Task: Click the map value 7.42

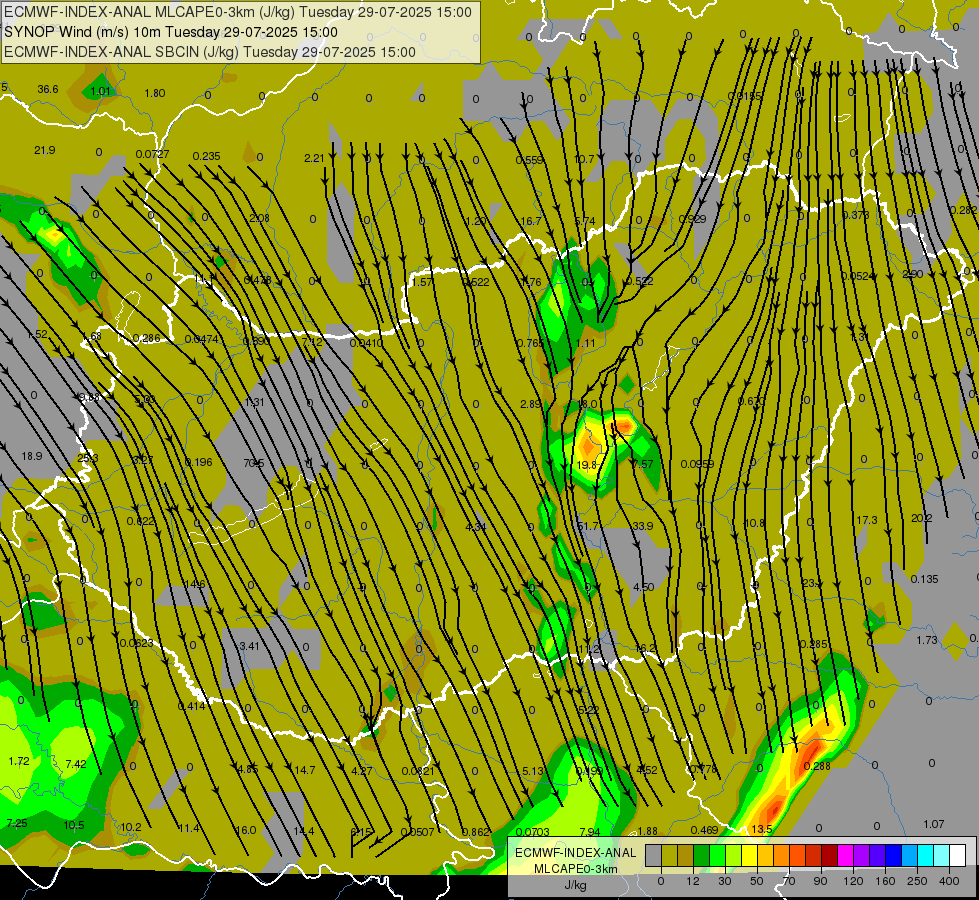Action: pyautogui.click(x=76, y=763)
